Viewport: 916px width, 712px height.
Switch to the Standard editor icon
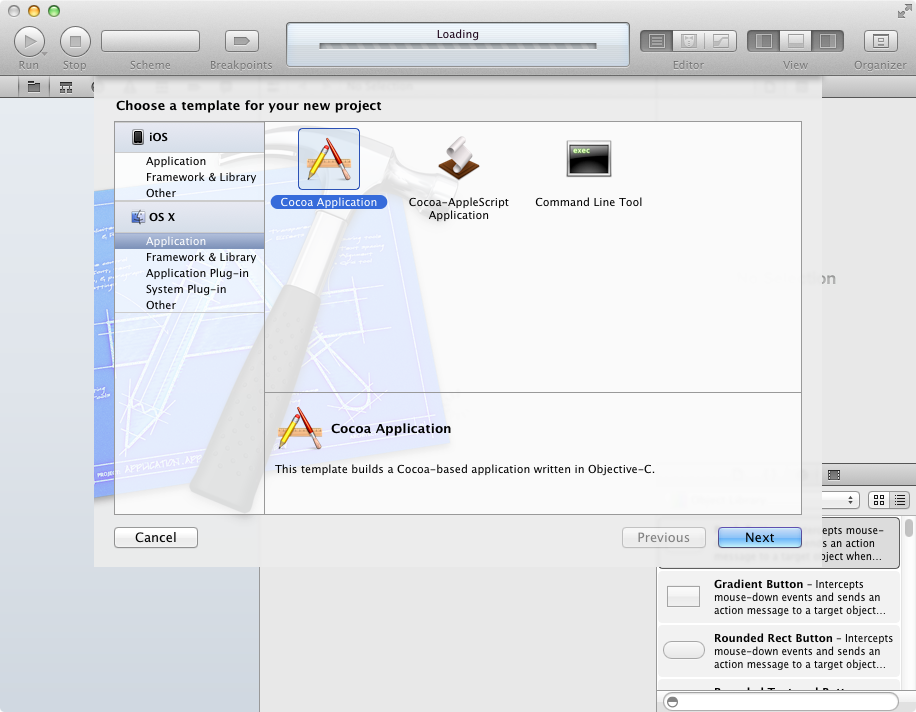[x=657, y=41]
